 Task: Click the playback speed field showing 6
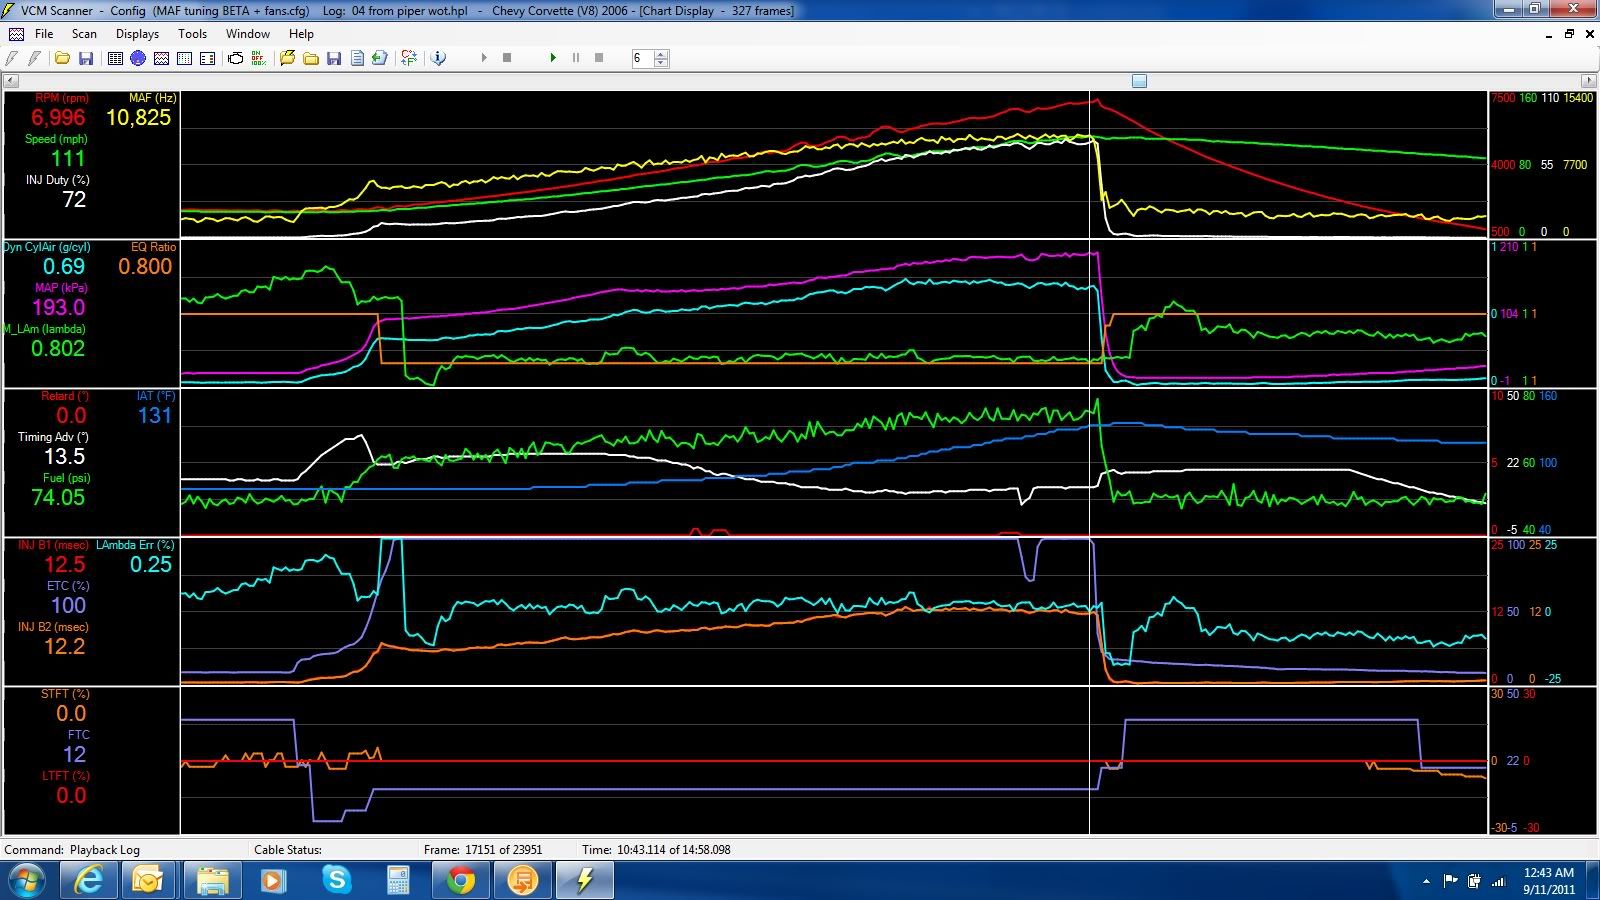click(x=640, y=58)
